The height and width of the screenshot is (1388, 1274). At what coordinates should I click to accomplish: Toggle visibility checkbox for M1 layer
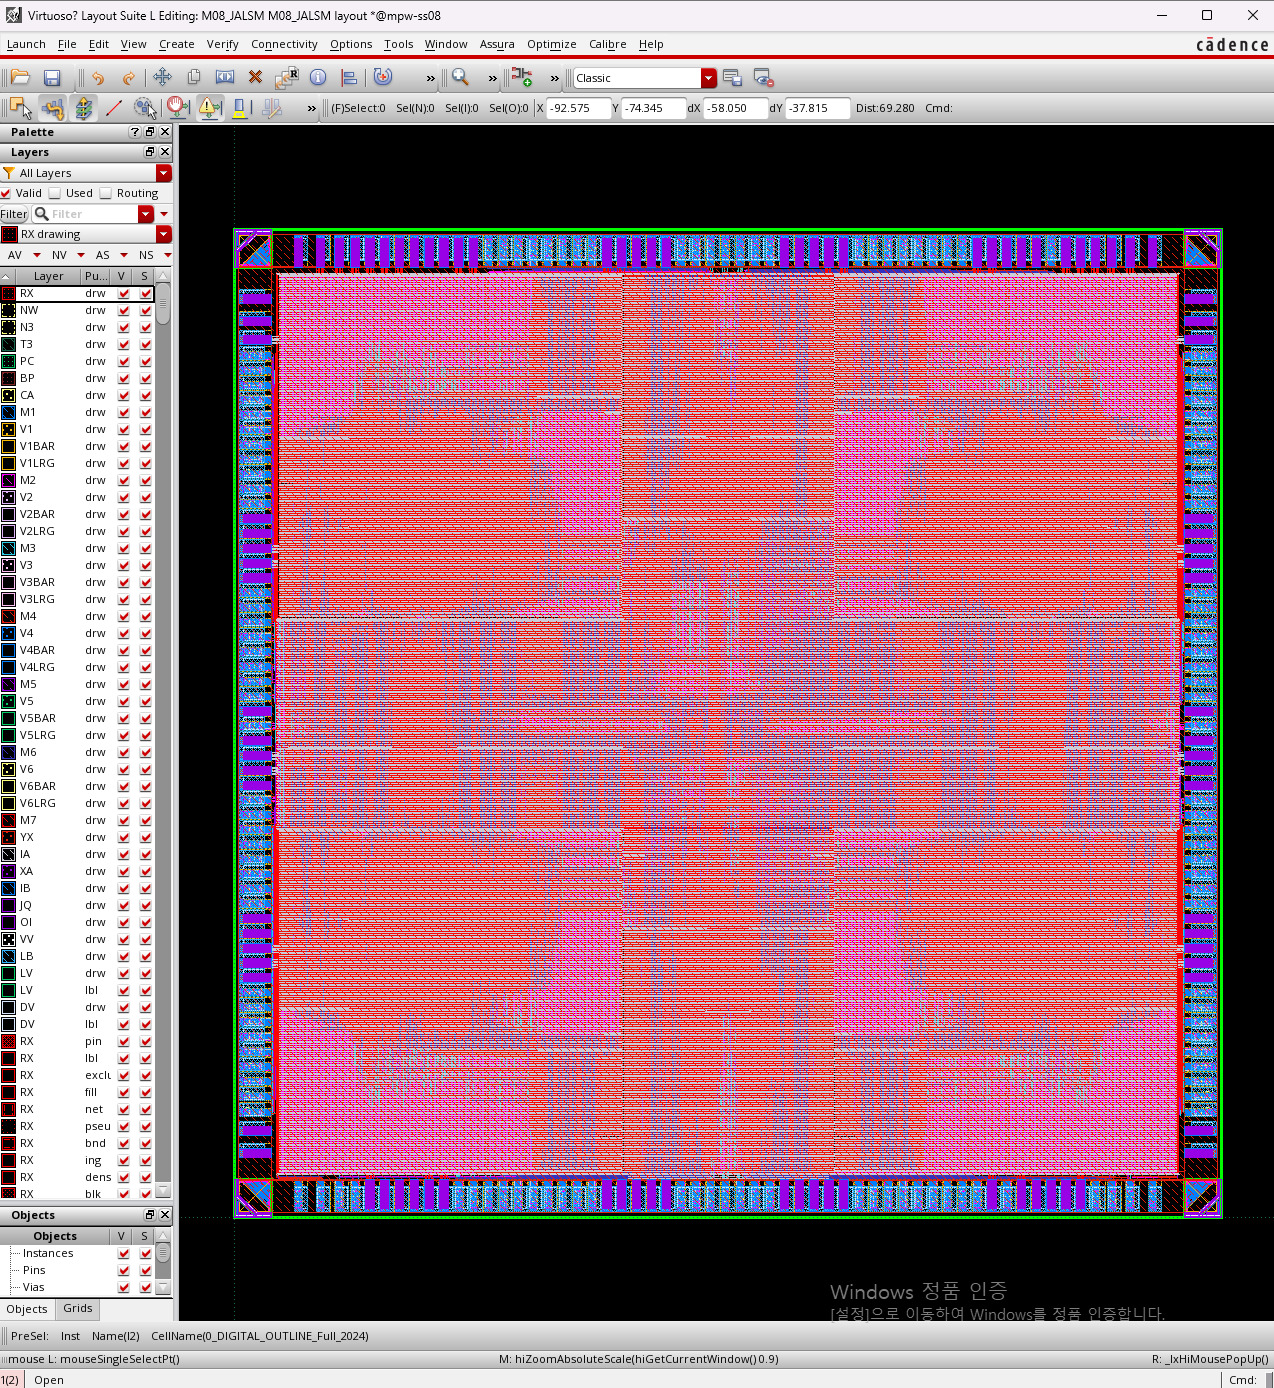point(124,412)
